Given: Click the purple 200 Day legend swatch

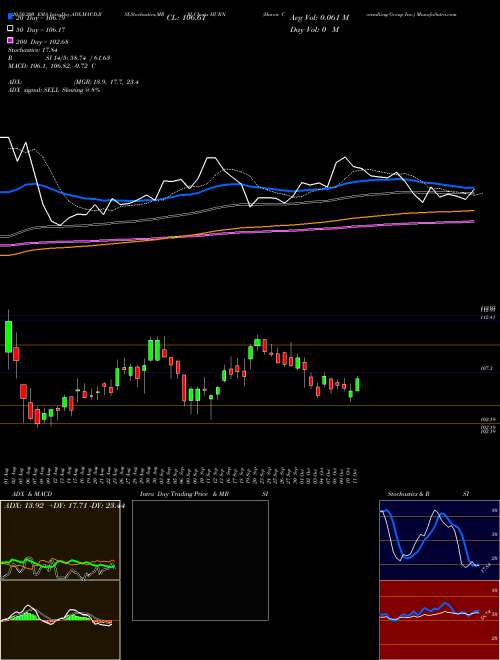Looking at the screenshot, I should click(10, 41).
